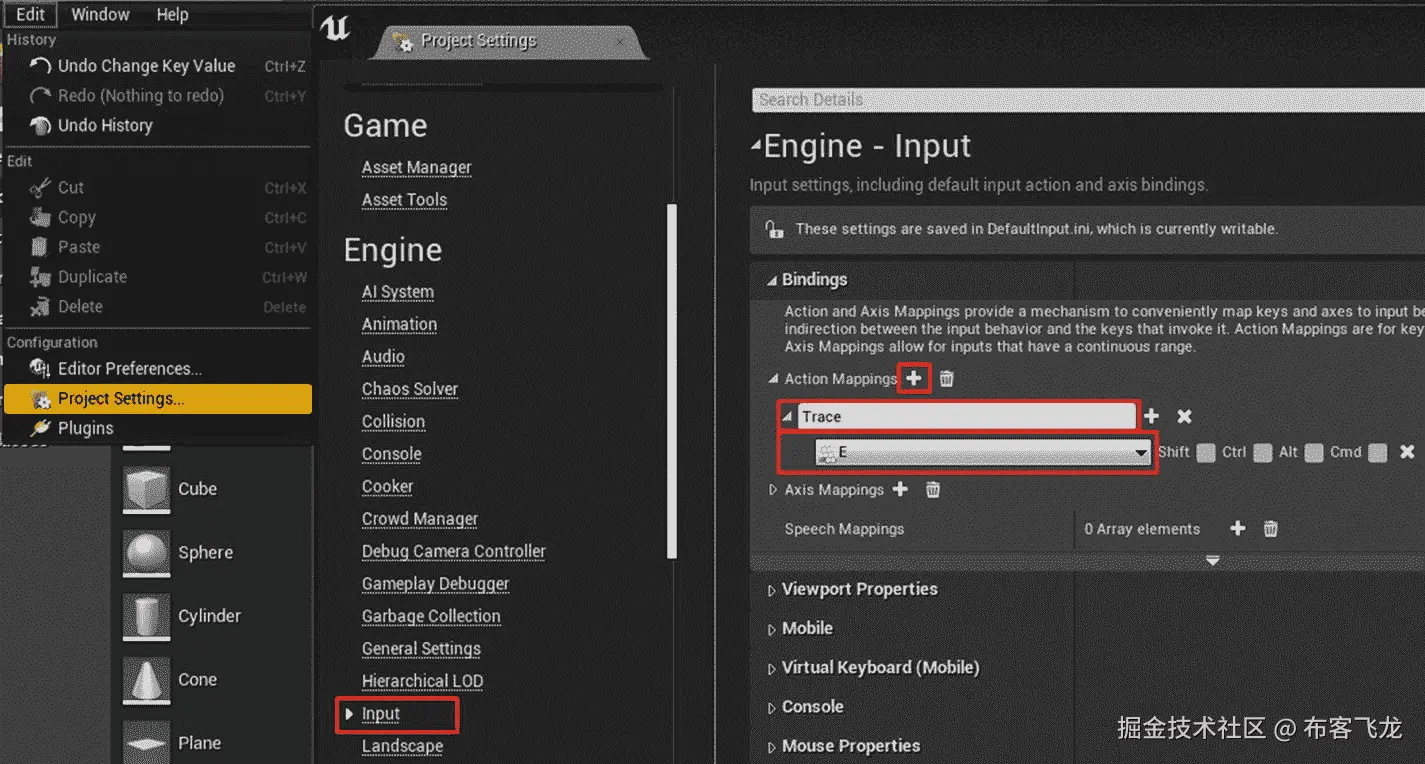
Task: Open the E key selection dropdown
Action: pyautogui.click(x=983, y=453)
